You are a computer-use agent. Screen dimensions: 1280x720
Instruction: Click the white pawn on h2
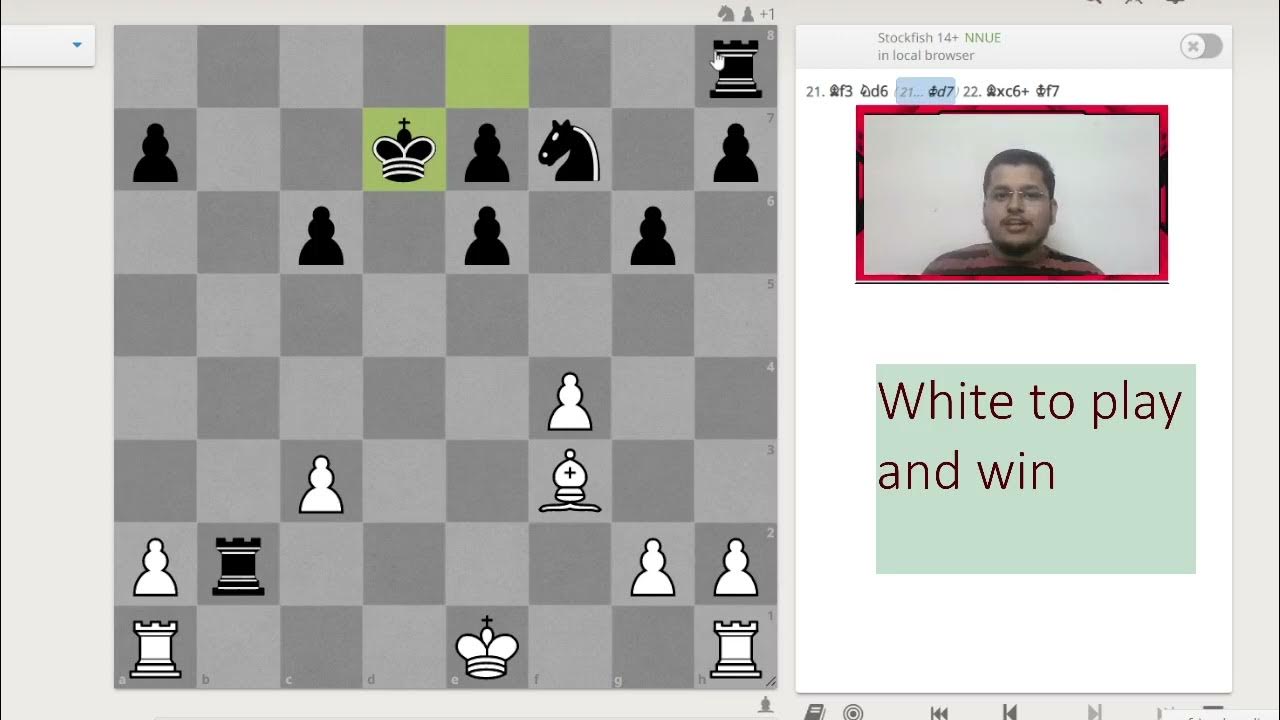pyautogui.click(x=736, y=567)
